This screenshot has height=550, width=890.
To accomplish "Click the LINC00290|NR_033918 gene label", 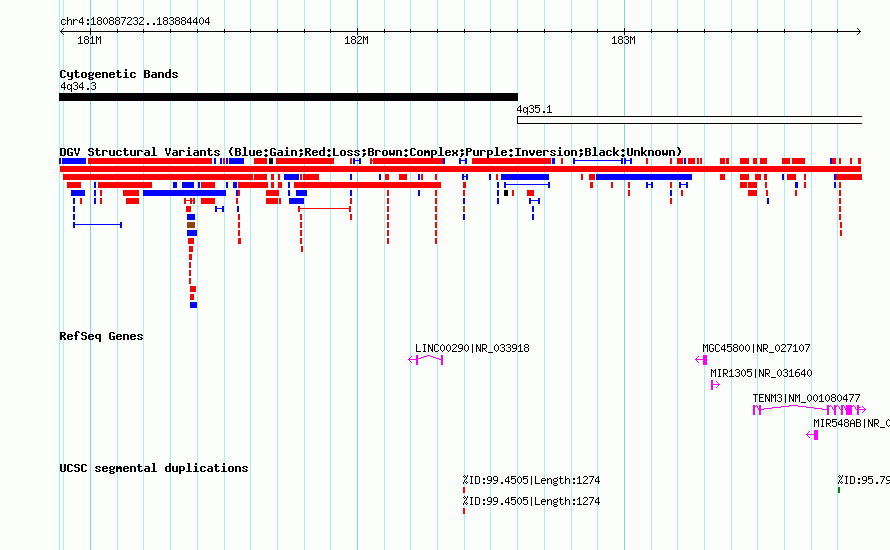I will pyautogui.click(x=472, y=348).
